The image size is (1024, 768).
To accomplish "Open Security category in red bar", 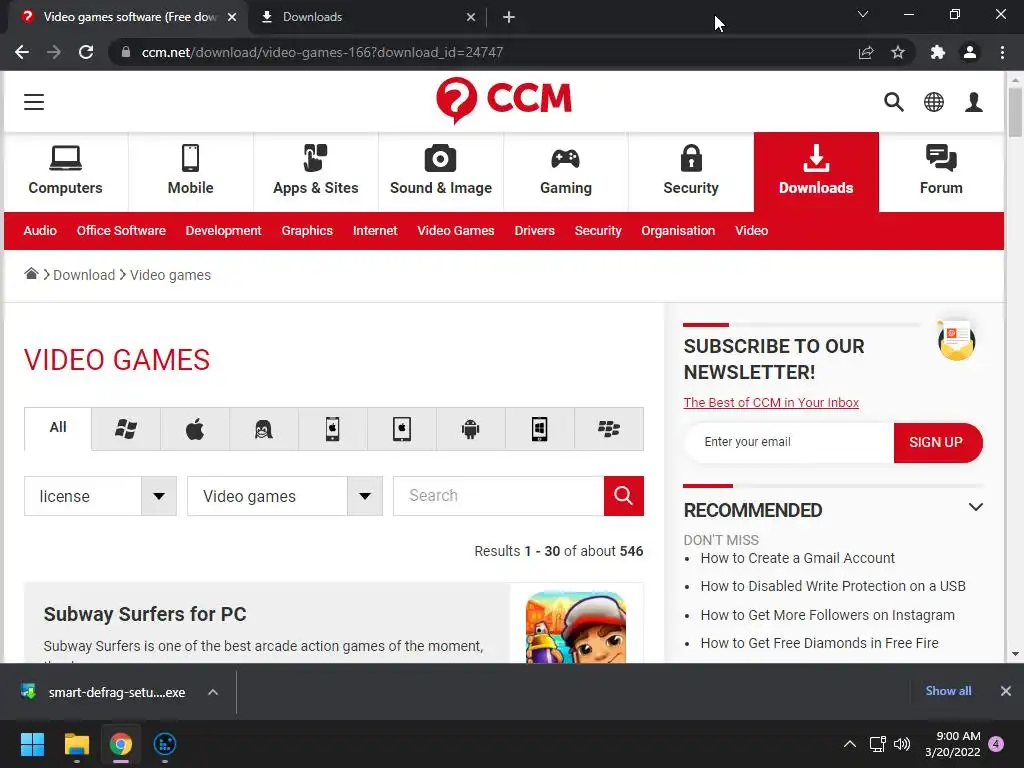I will (598, 231).
